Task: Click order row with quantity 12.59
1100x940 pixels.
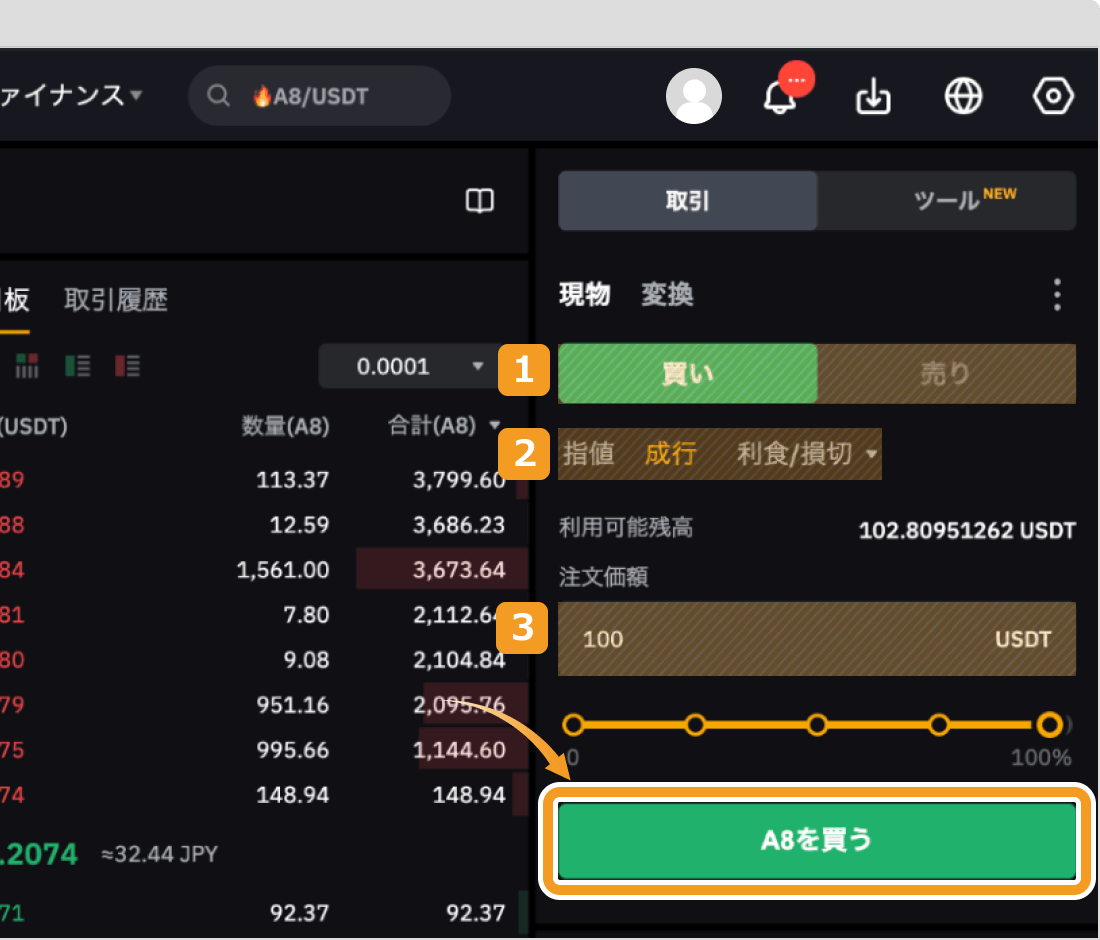Action: click(264, 525)
